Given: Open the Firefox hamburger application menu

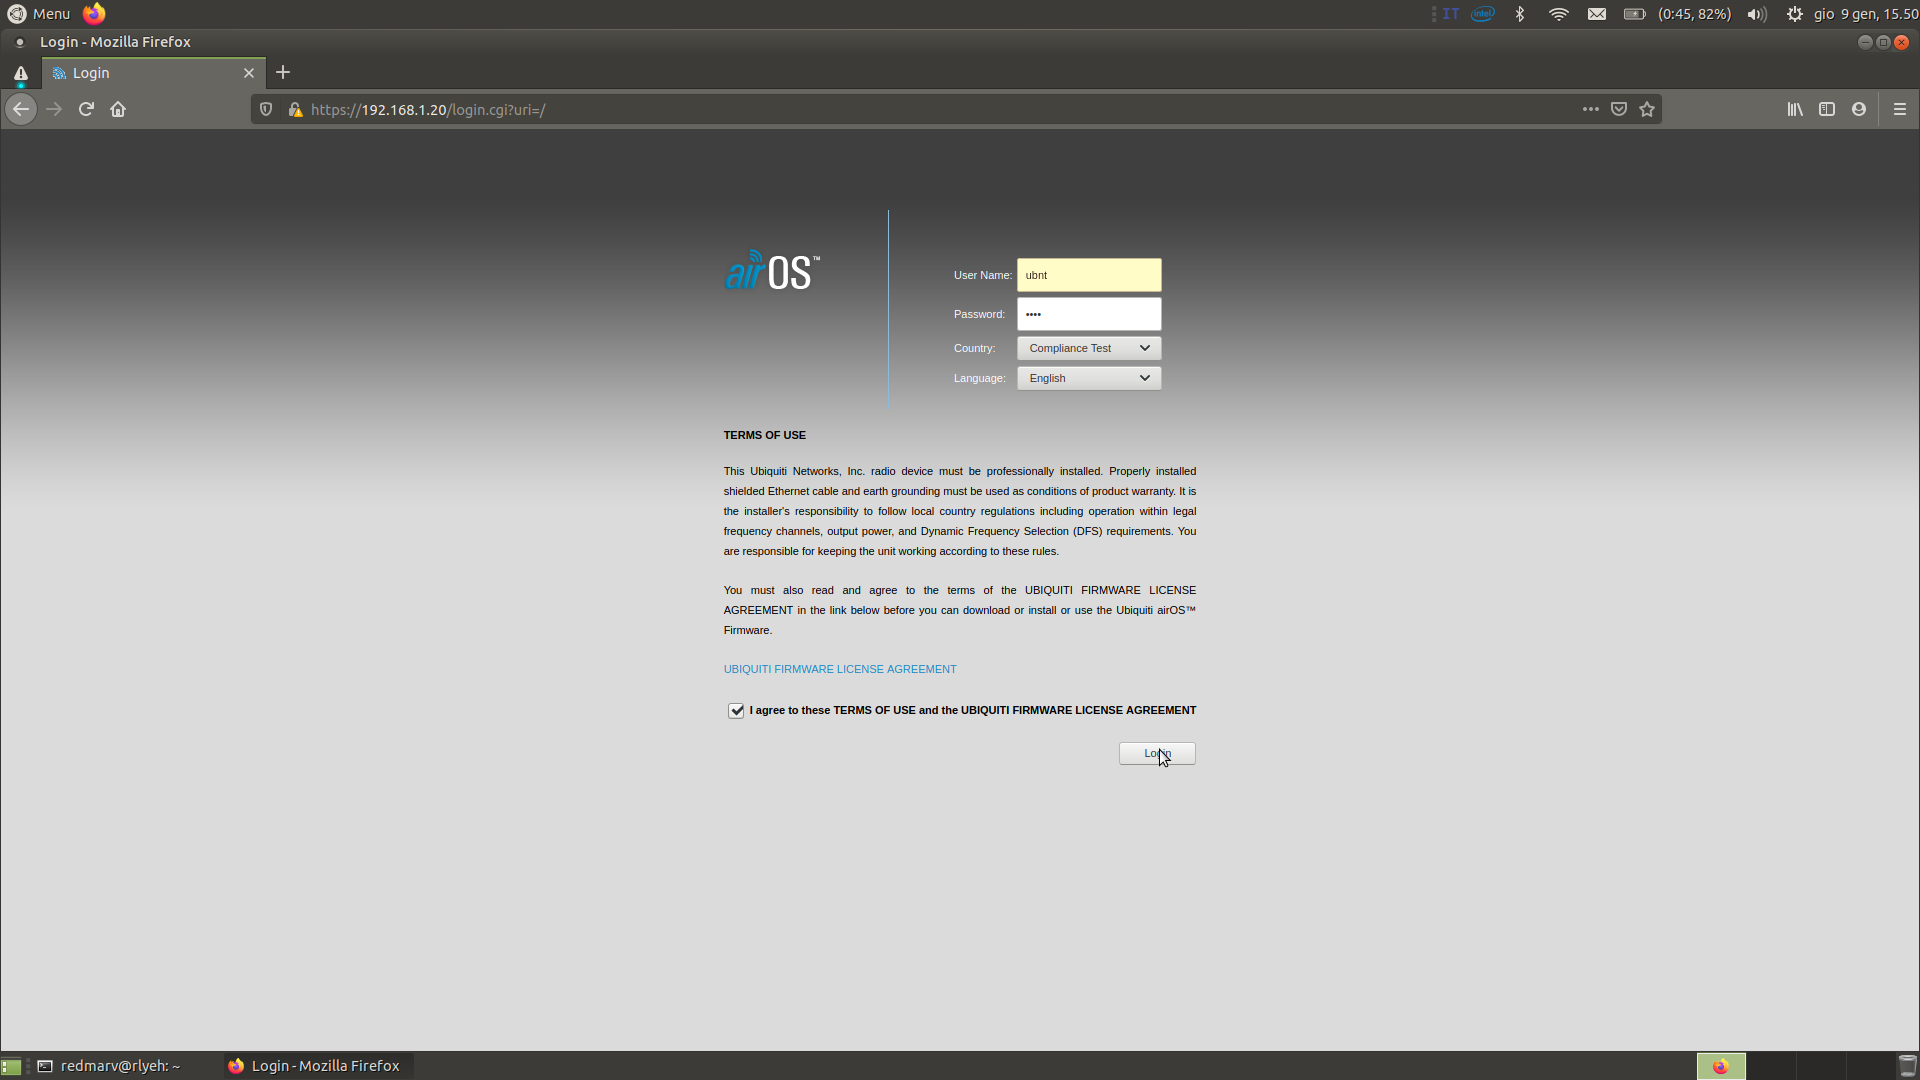Looking at the screenshot, I should (x=1900, y=109).
